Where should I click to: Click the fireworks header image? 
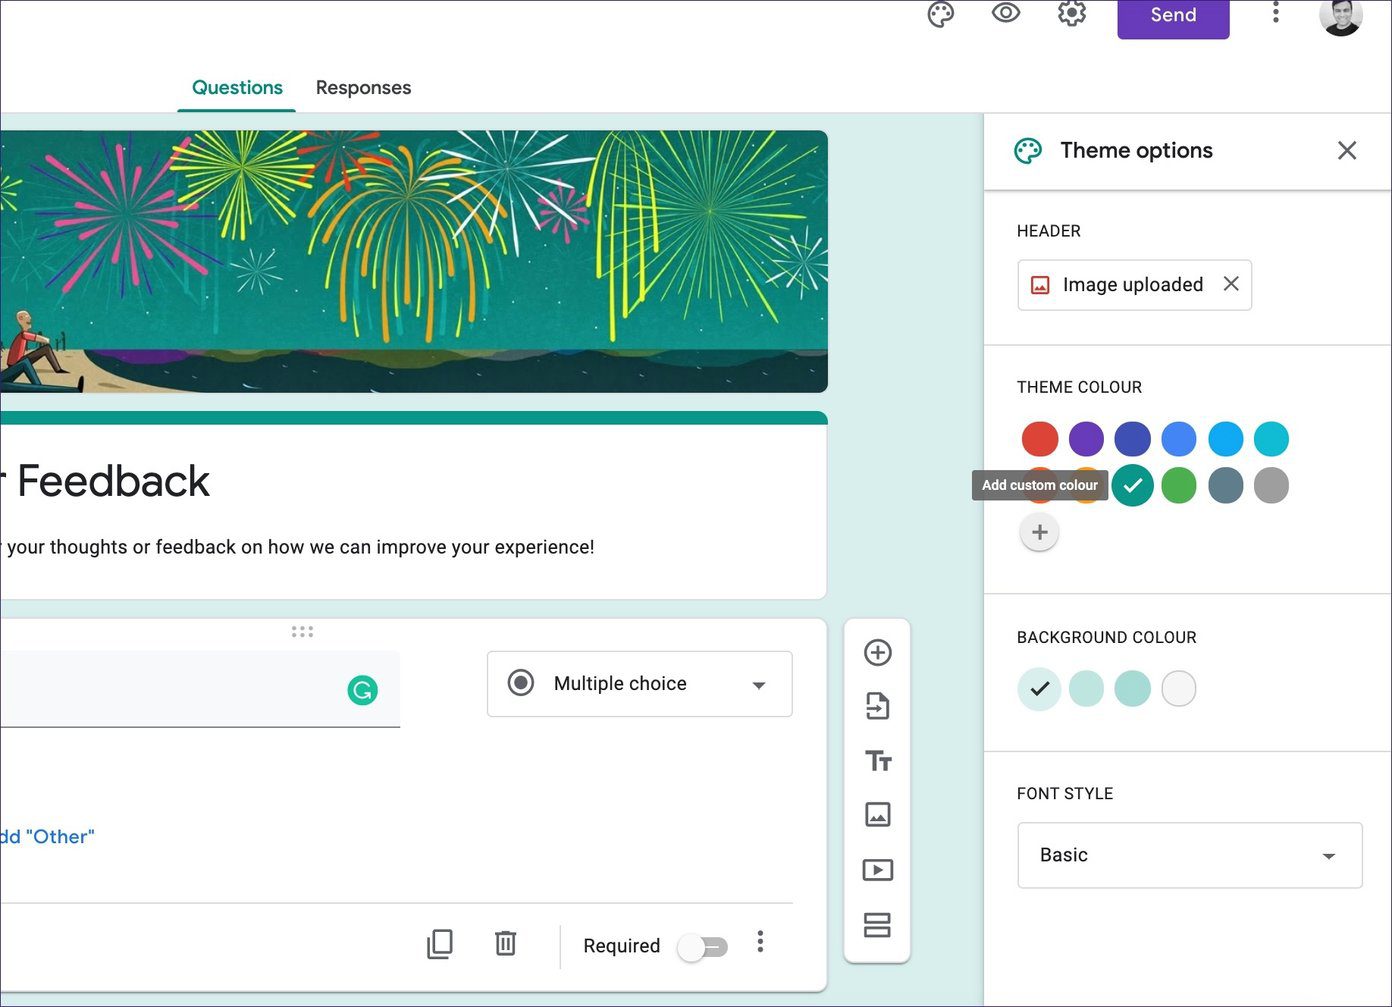[x=414, y=261]
